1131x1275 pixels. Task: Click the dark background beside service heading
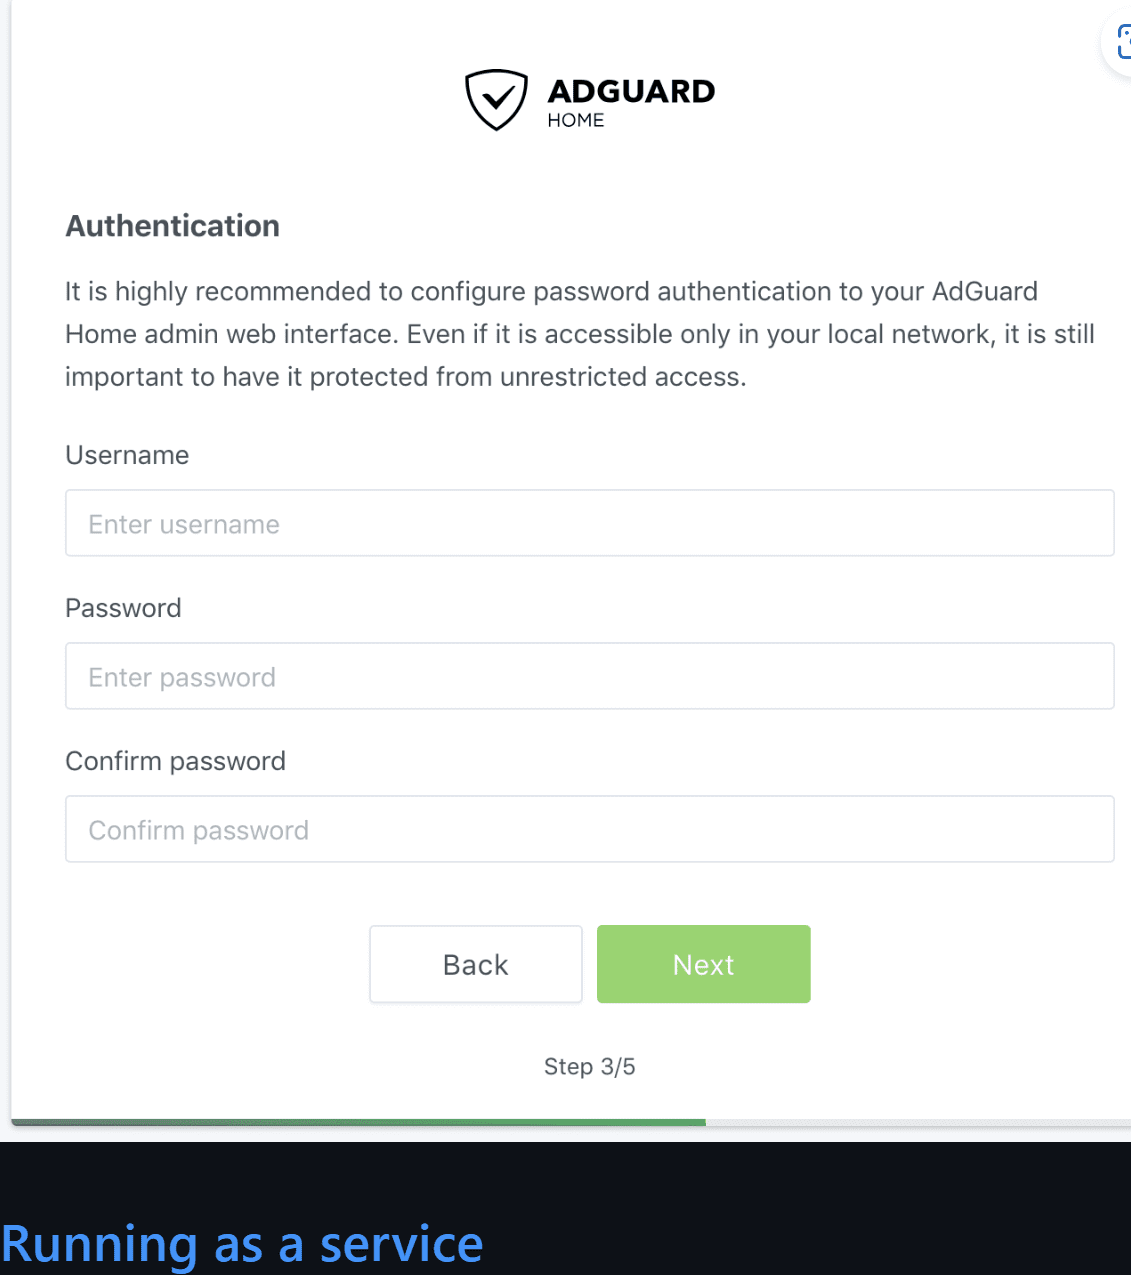click(800, 1220)
